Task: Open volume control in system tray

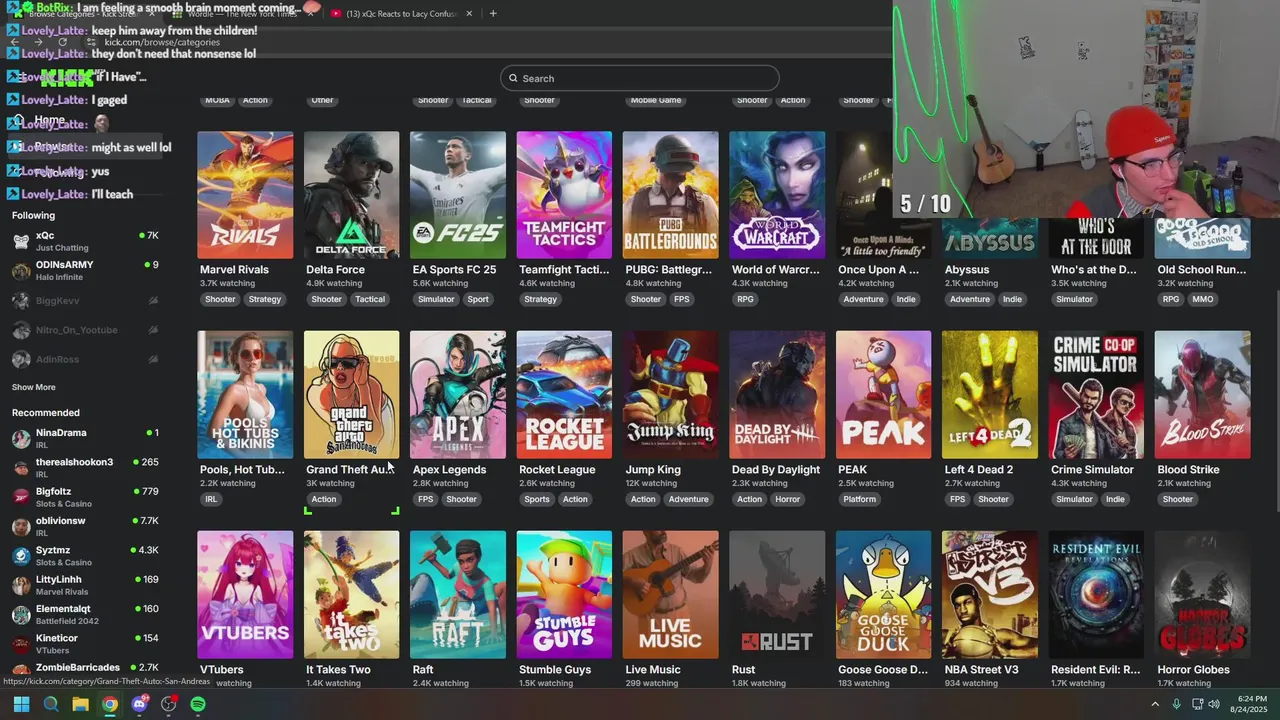Action: tap(1214, 704)
